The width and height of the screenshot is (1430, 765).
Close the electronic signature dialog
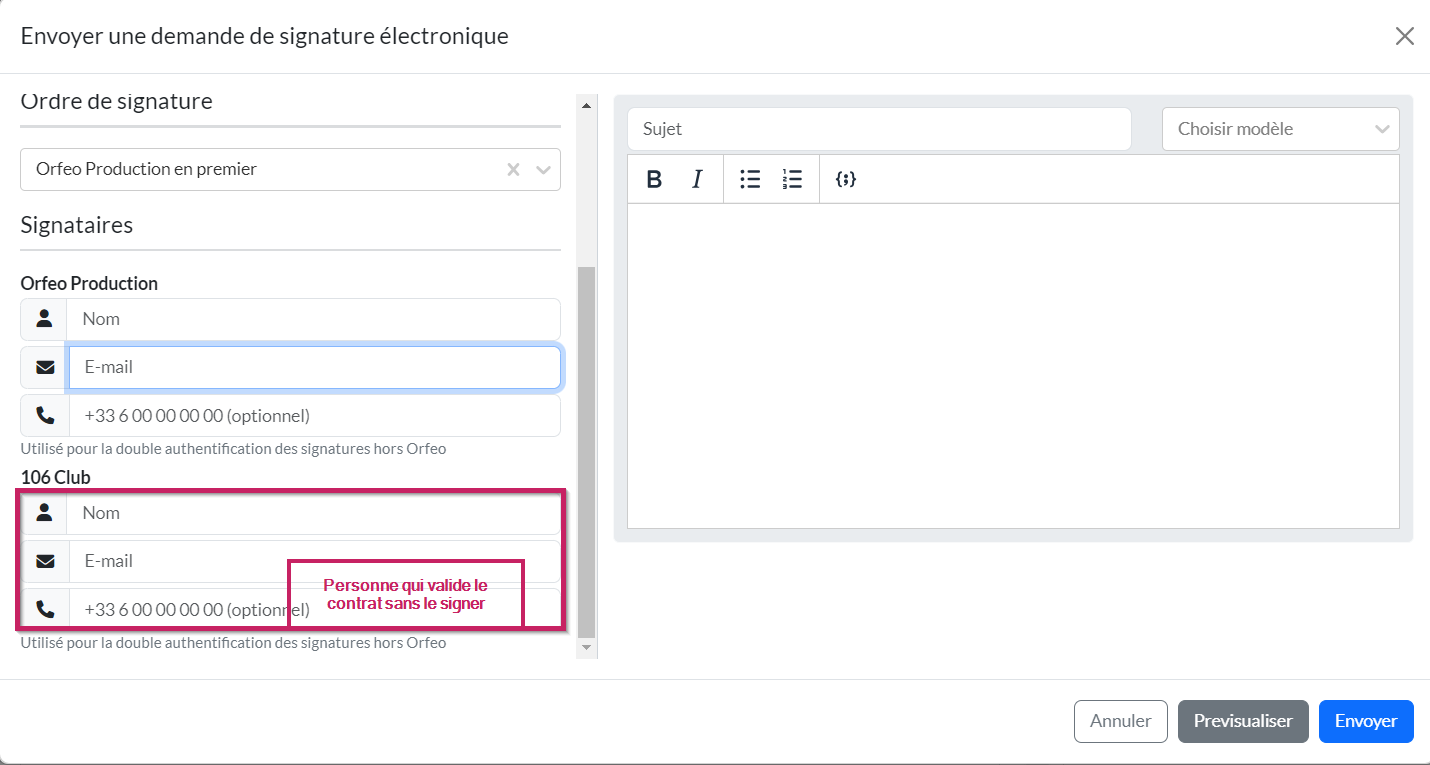click(1404, 37)
